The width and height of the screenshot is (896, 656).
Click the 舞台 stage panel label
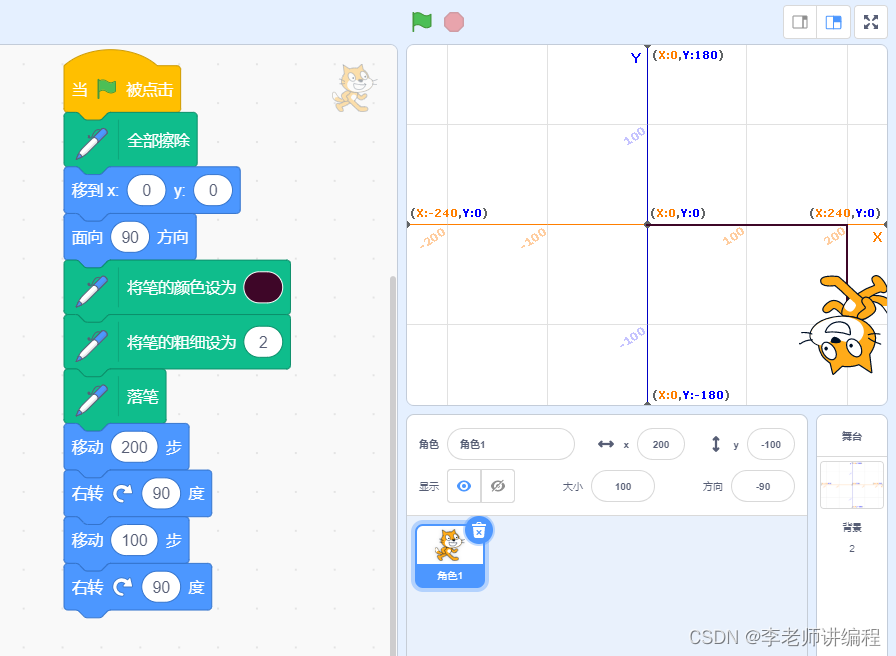coord(851,436)
